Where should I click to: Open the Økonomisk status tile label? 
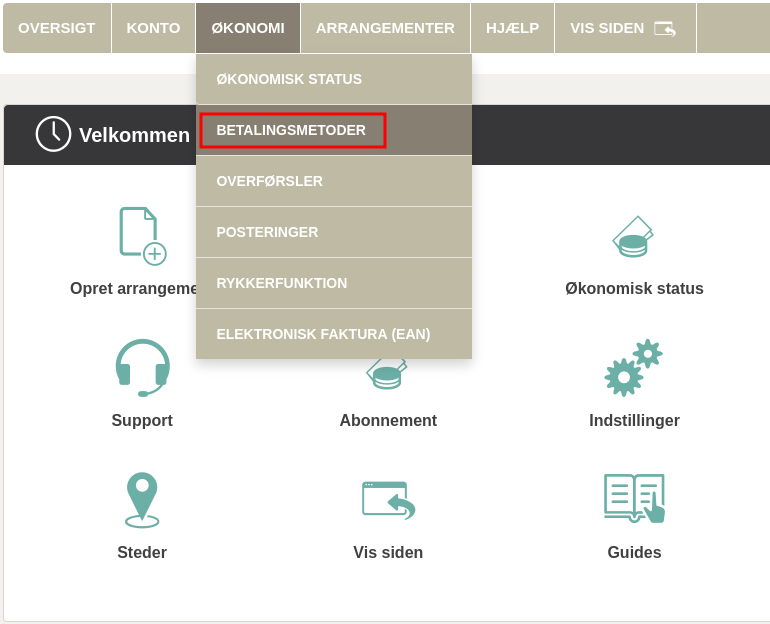pos(634,288)
